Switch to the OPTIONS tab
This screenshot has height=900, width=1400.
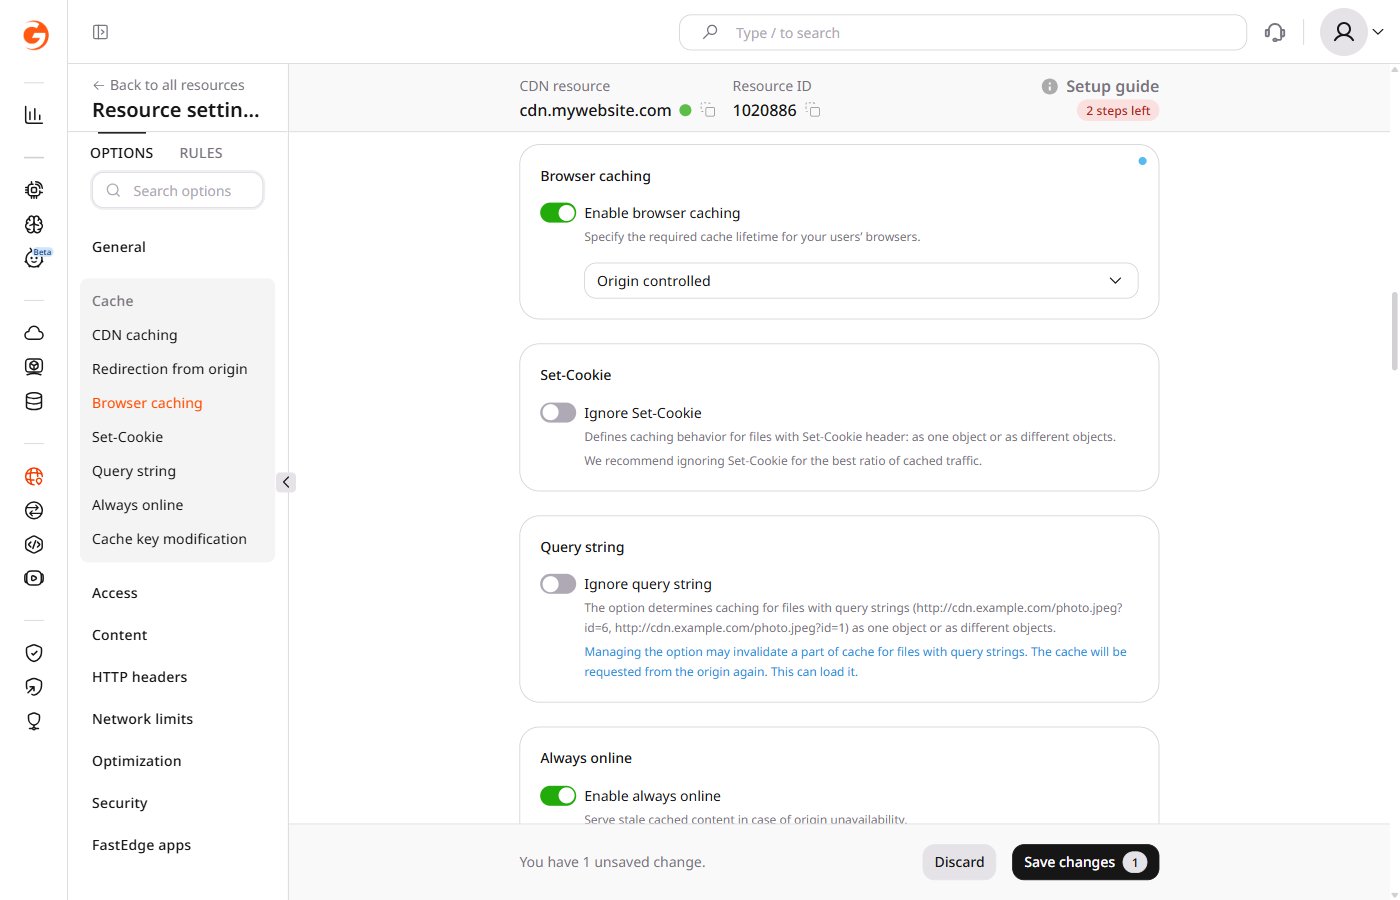coord(122,153)
